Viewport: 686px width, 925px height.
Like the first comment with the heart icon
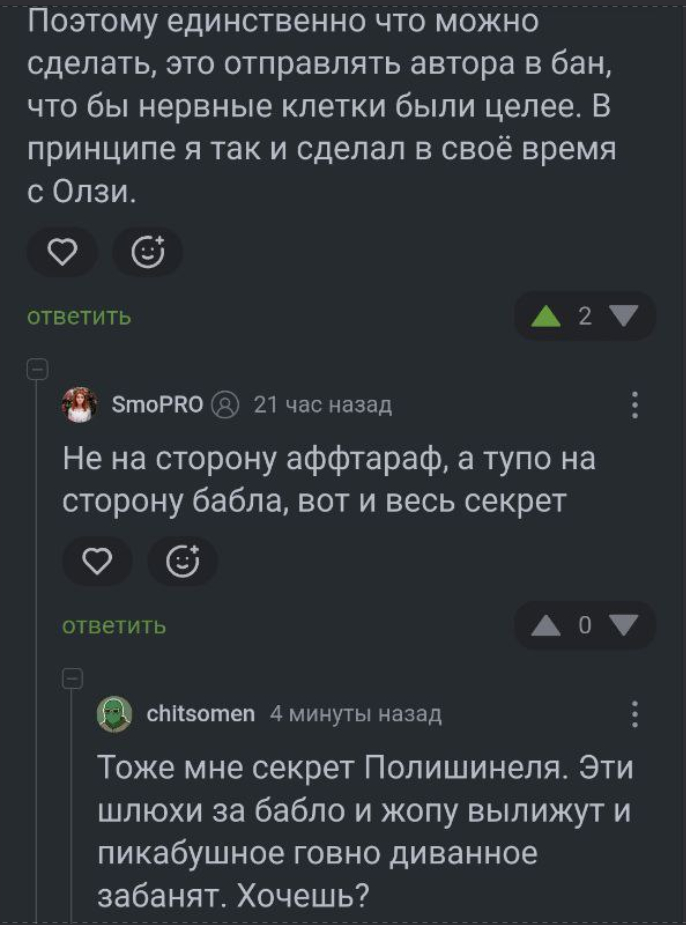click(63, 252)
